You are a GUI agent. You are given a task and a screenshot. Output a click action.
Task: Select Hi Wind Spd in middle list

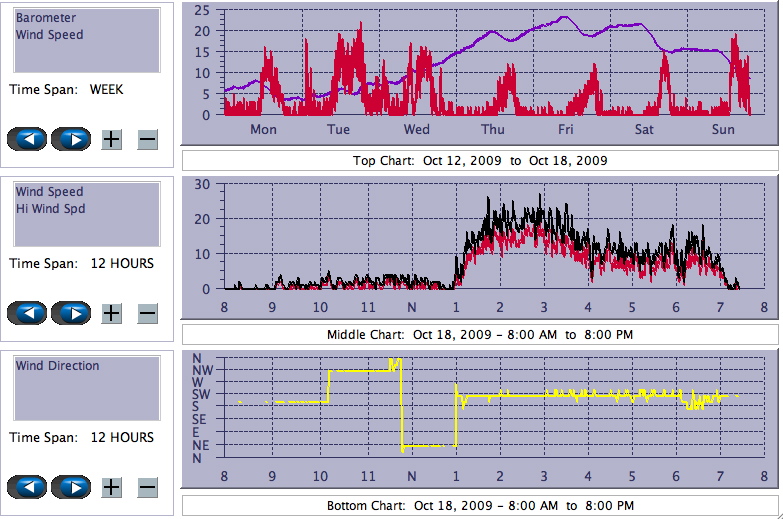coord(50,209)
